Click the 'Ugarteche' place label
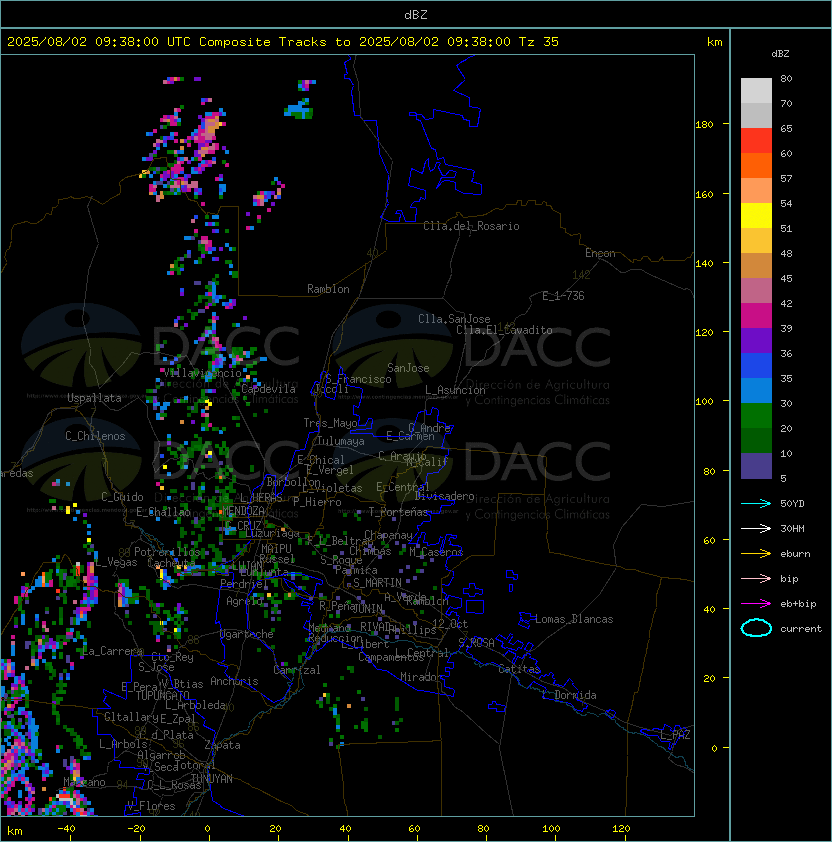Screen dimensions: 832x842 (x=247, y=634)
